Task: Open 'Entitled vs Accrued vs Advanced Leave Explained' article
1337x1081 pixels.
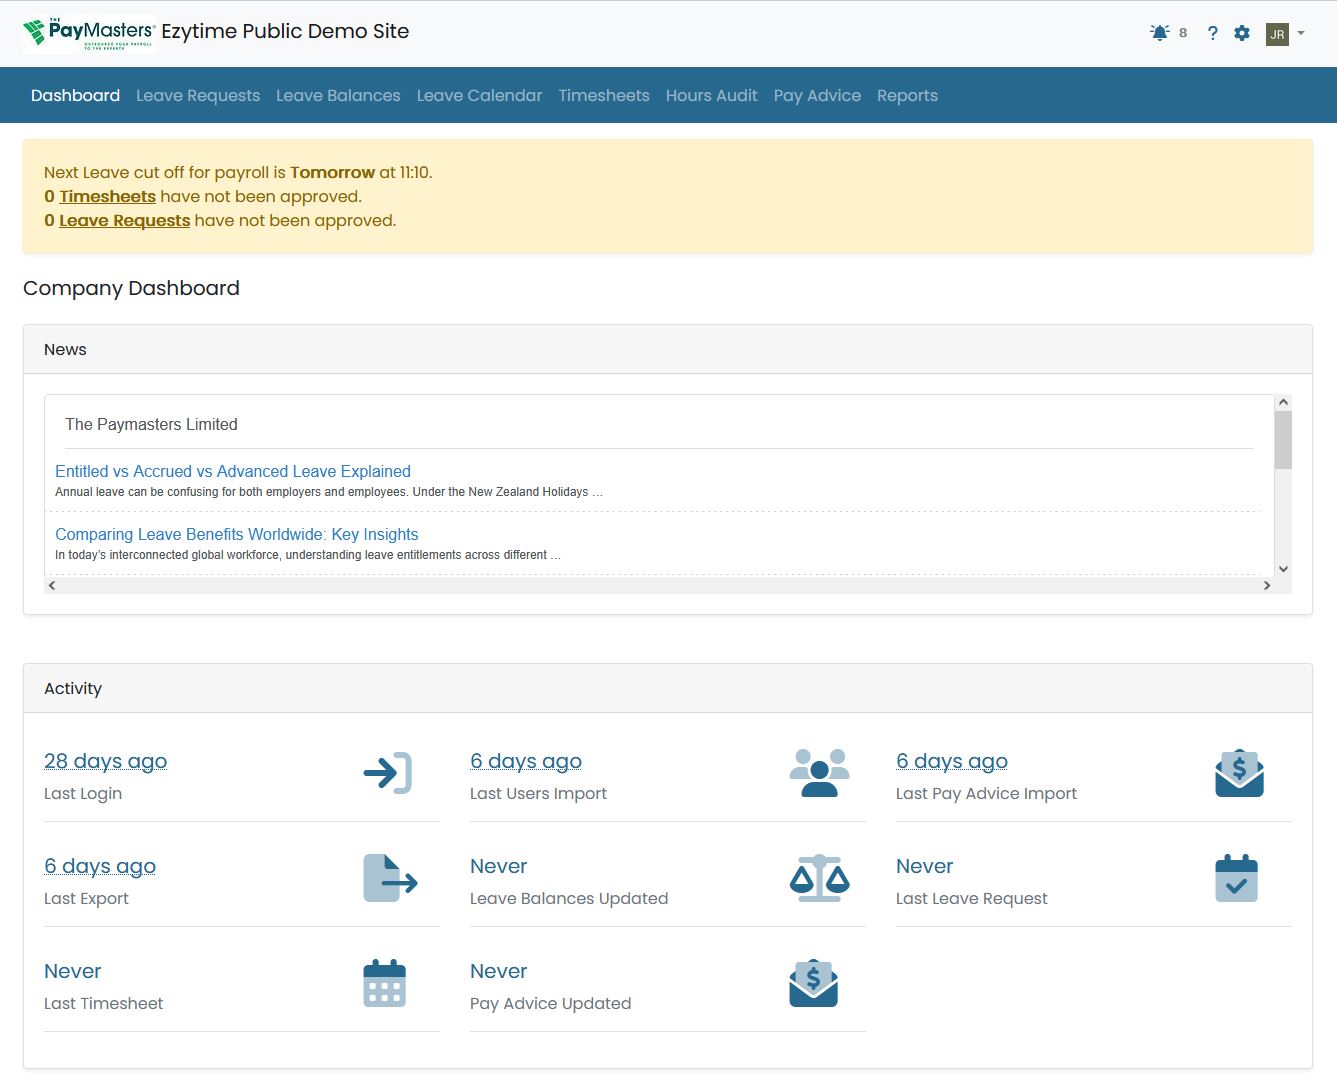Action: tap(233, 471)
